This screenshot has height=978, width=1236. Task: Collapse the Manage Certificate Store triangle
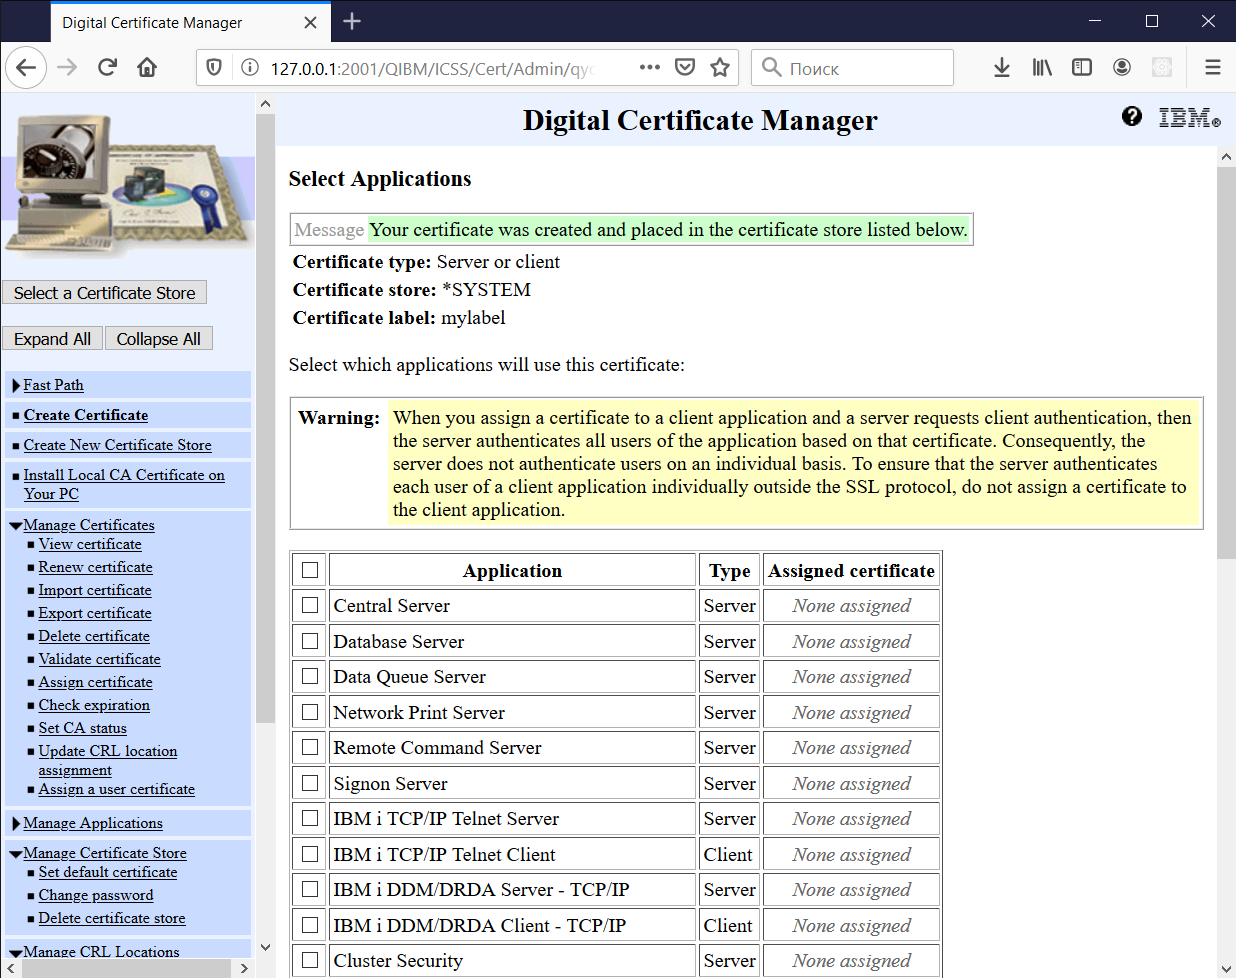(16, 854)
